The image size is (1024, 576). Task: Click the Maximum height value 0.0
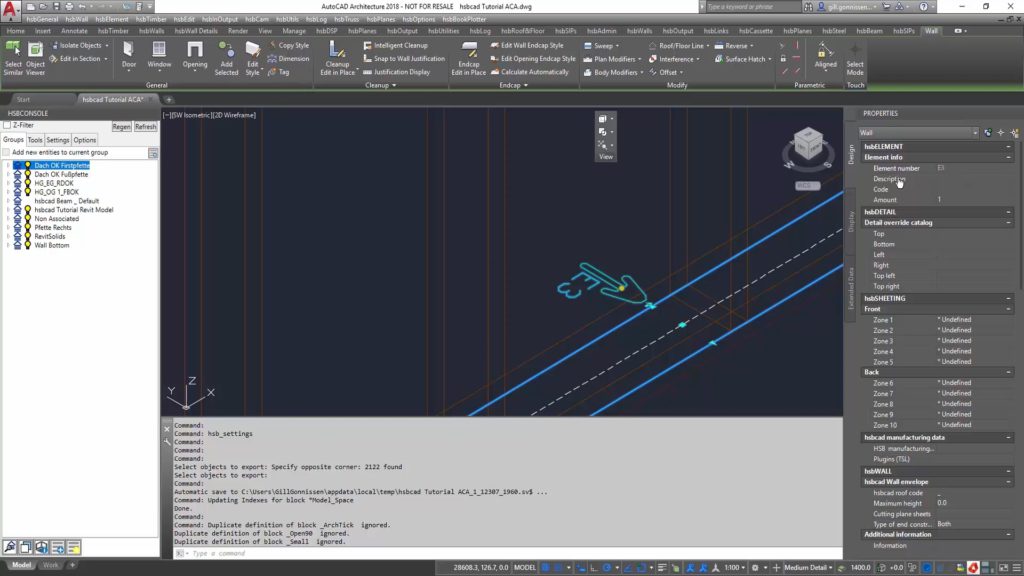tap(942, 503)
